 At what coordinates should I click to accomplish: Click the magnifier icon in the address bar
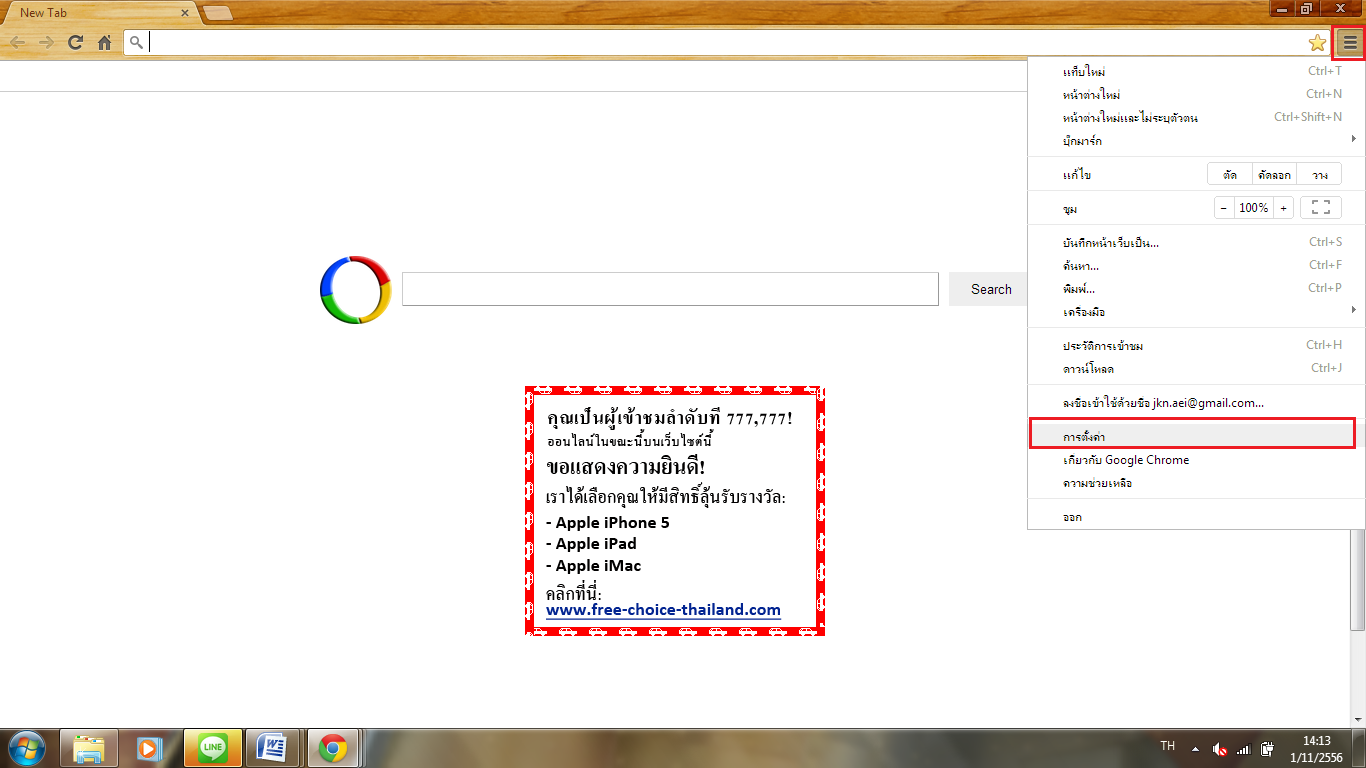point(137,42)
